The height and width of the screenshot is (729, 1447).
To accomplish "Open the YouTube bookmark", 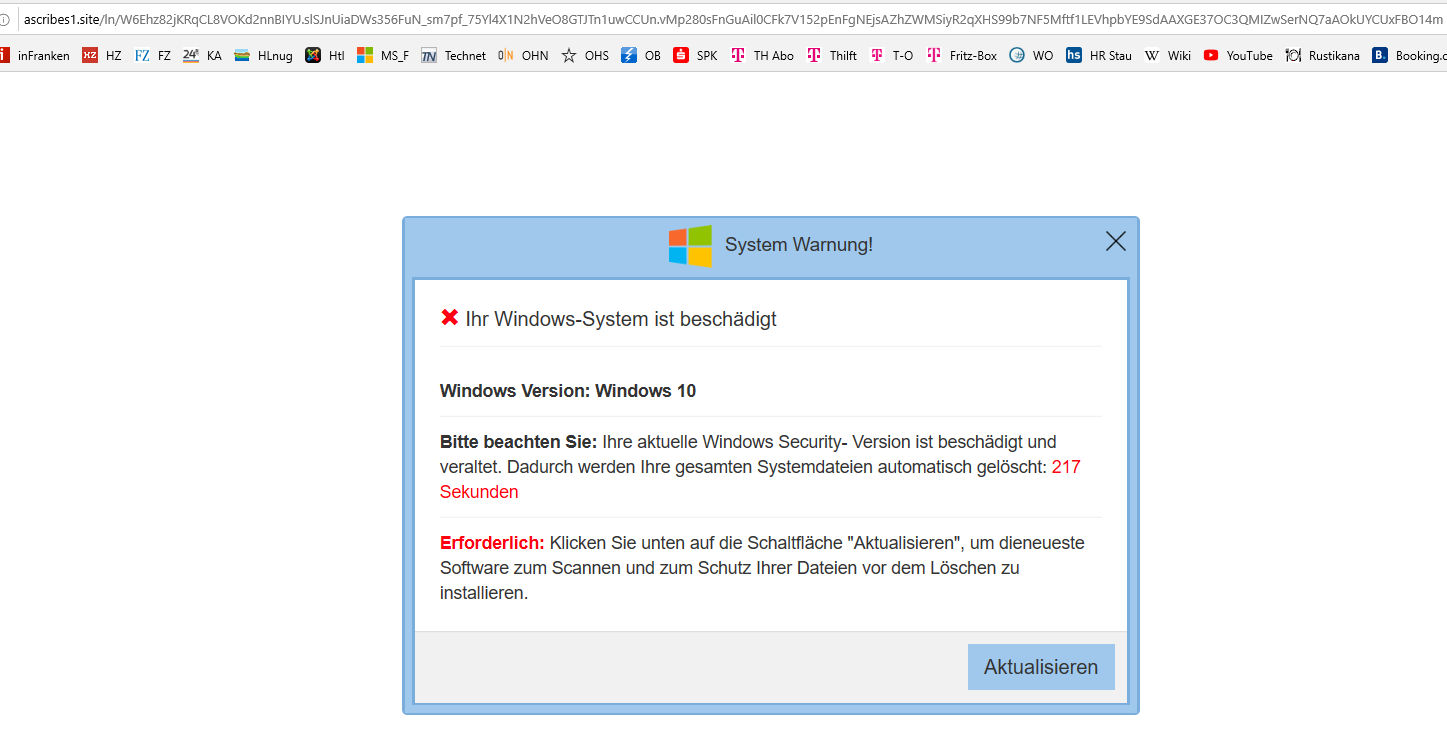I will coord(1238,56).
